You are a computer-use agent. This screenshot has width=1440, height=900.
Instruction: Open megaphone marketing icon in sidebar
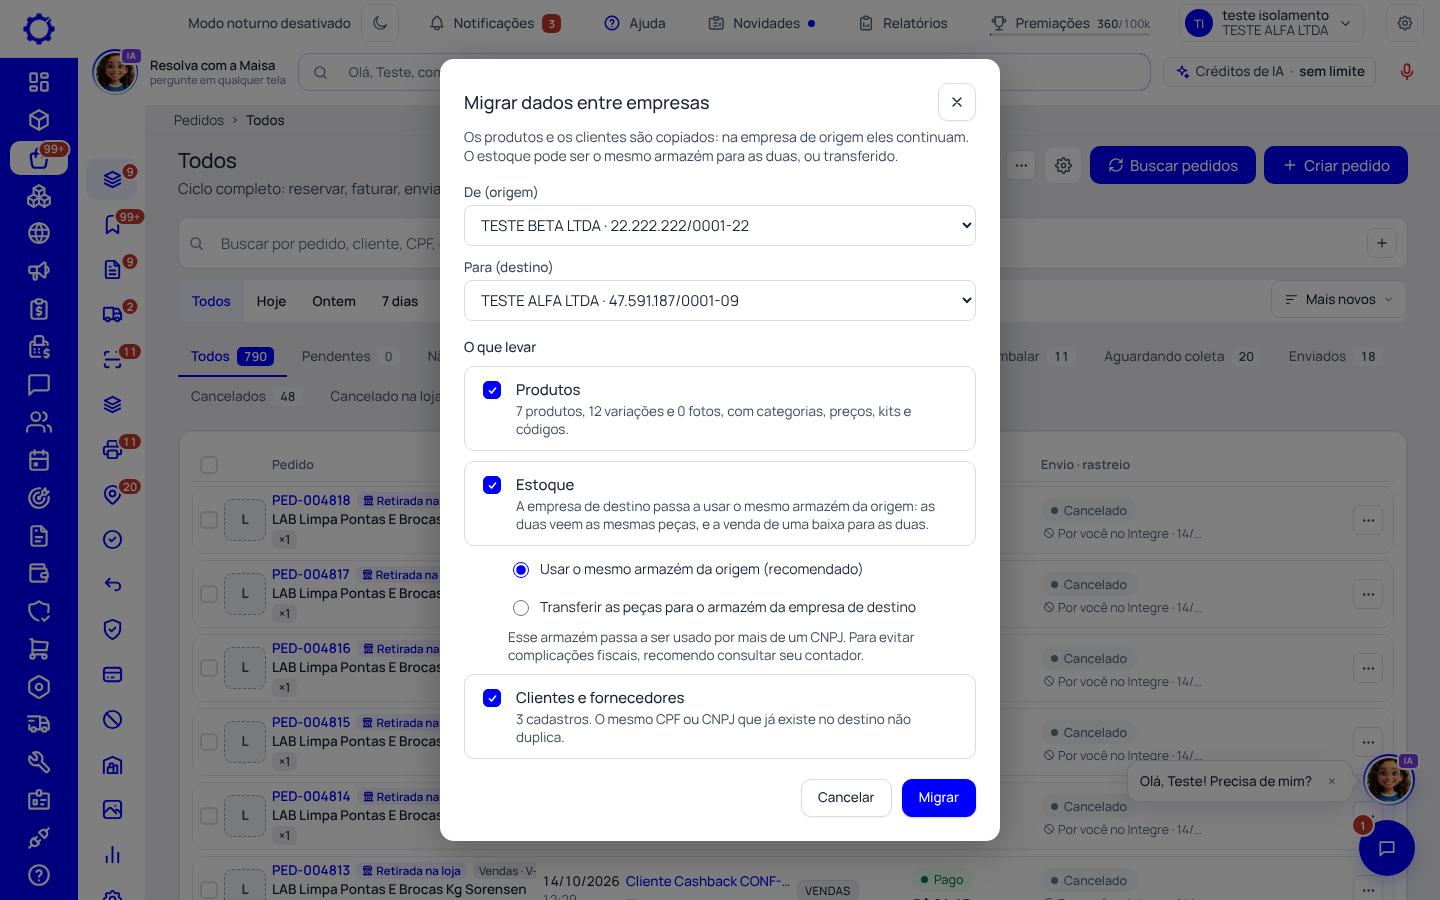[x=39, y=271]
